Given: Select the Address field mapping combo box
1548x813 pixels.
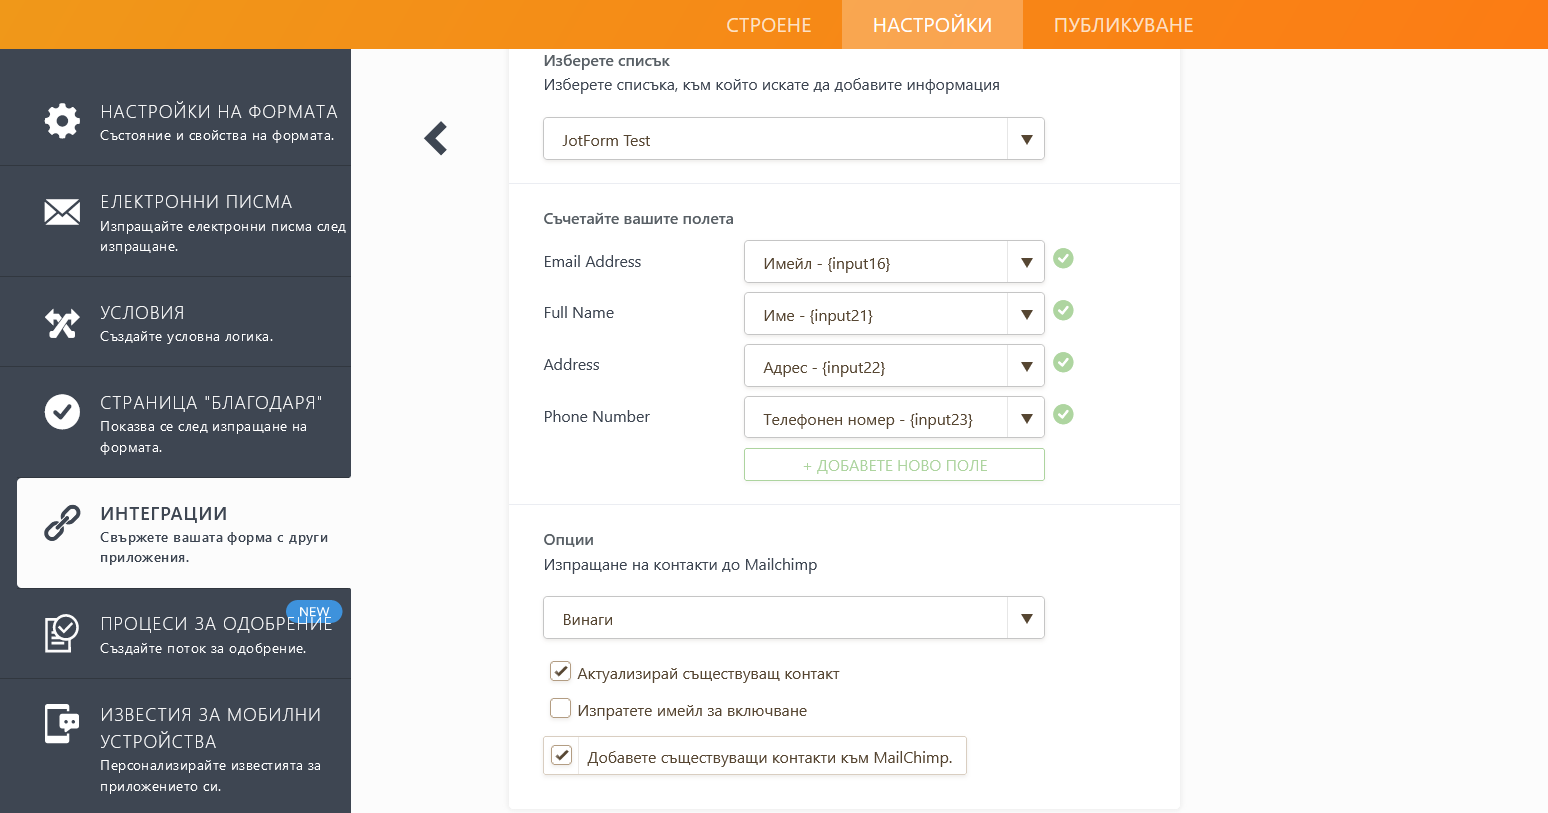Looking at the screenshot, I should point(875,366).
